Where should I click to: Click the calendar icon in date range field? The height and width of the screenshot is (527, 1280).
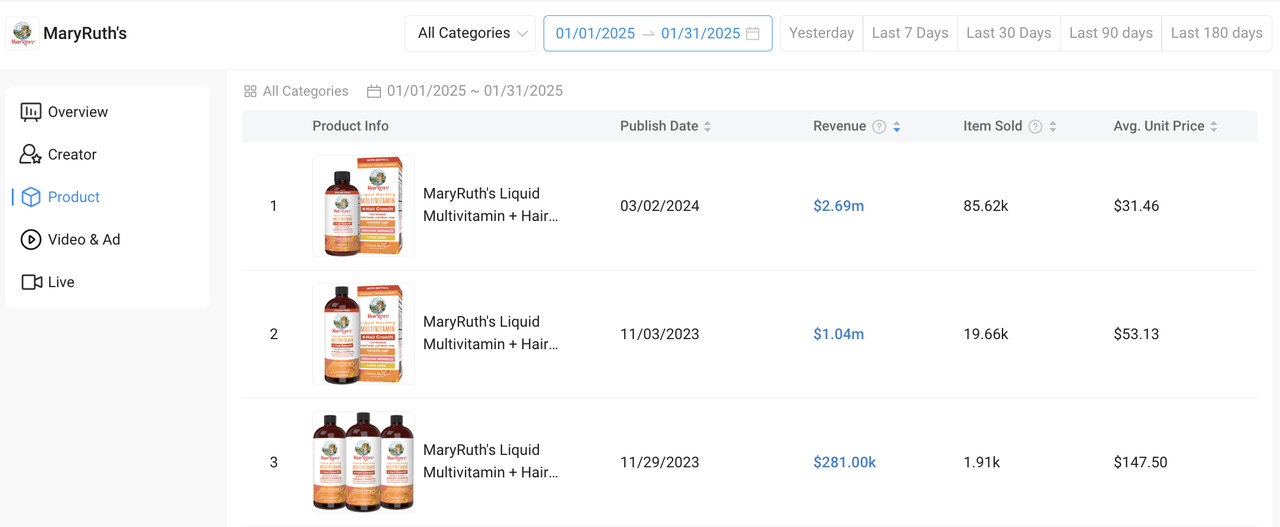click(753, 33)
